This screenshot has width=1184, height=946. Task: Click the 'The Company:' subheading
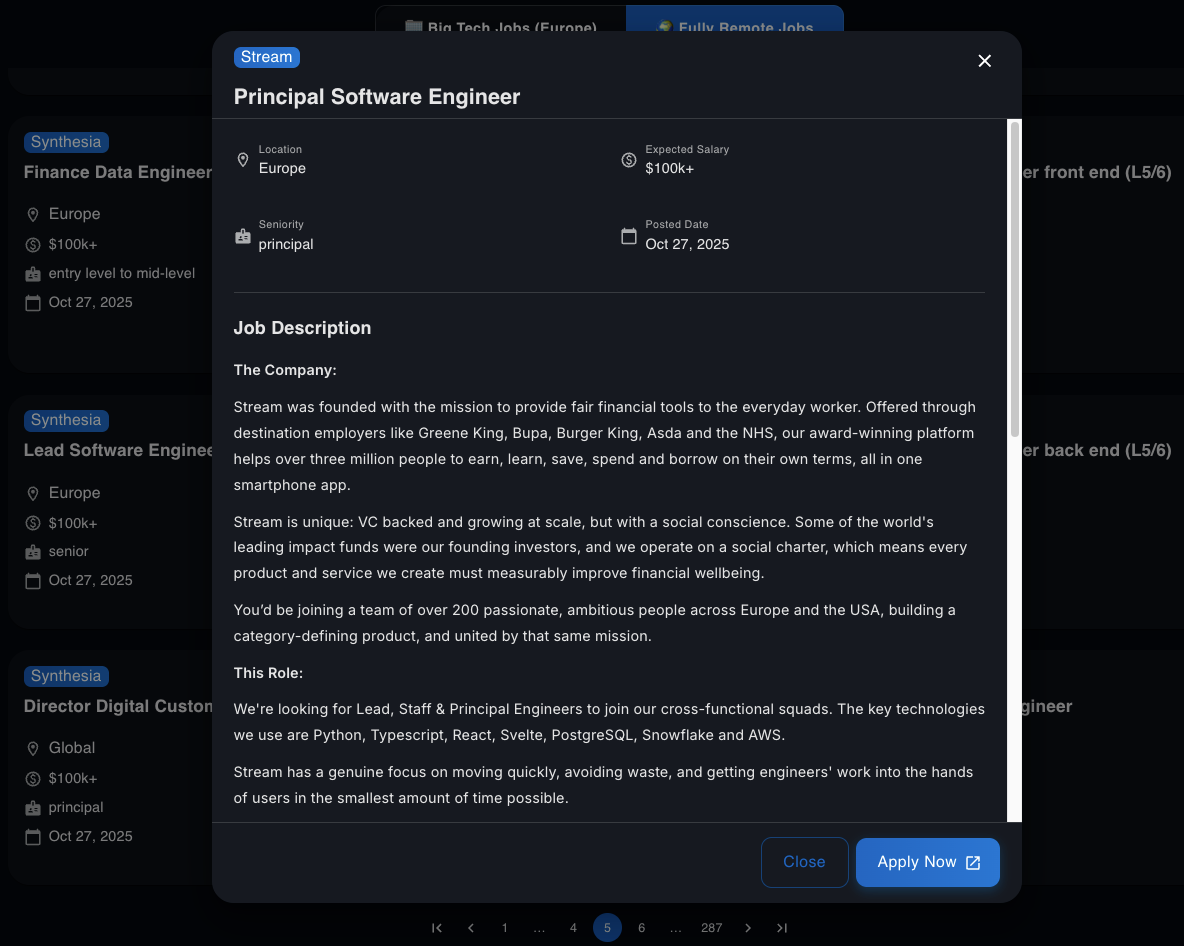click(285, 371)
